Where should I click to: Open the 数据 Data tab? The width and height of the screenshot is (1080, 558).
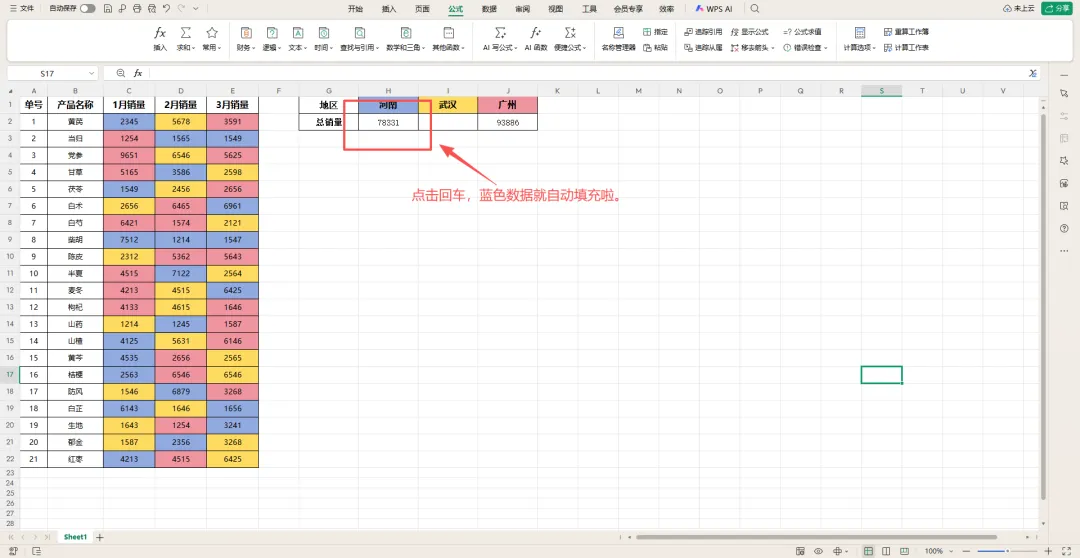point(489,9)
